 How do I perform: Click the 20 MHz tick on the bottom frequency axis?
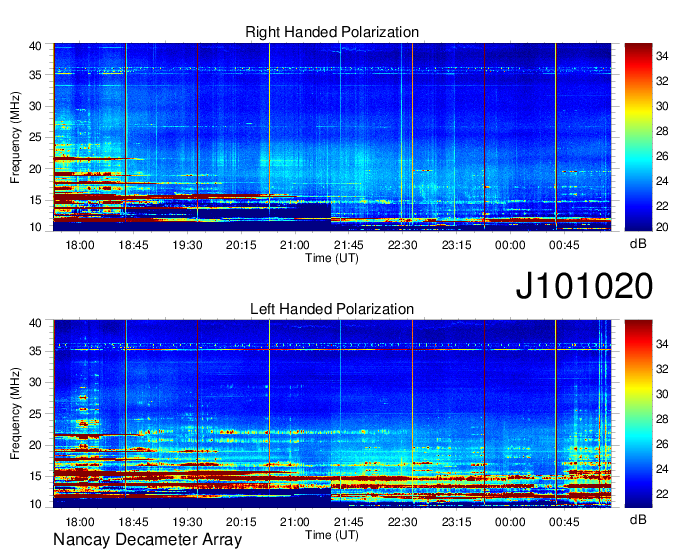tap(36, 445)
